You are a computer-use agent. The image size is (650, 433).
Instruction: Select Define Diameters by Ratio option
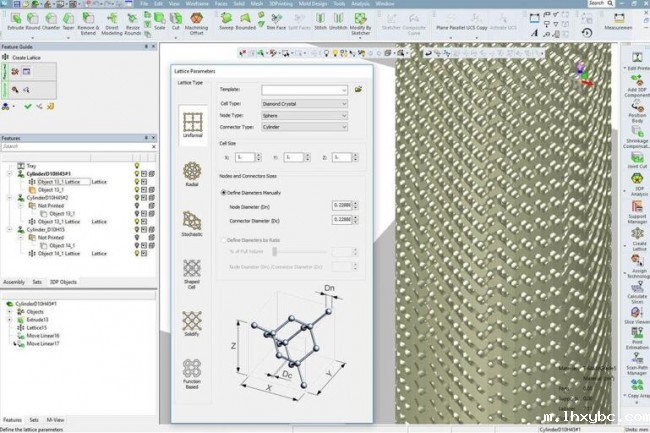point(224,240)
